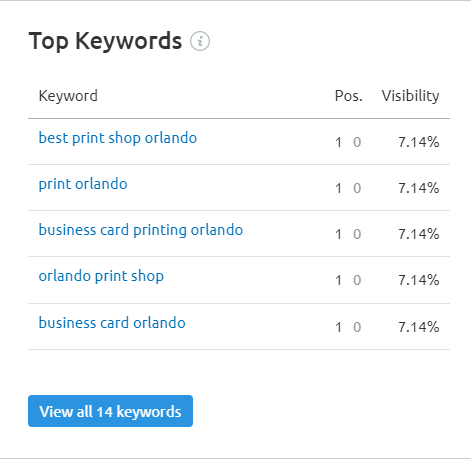Click the Keyword column header
Screen dimensions: 471x459
pyautogui.click(x=68, y=96)
